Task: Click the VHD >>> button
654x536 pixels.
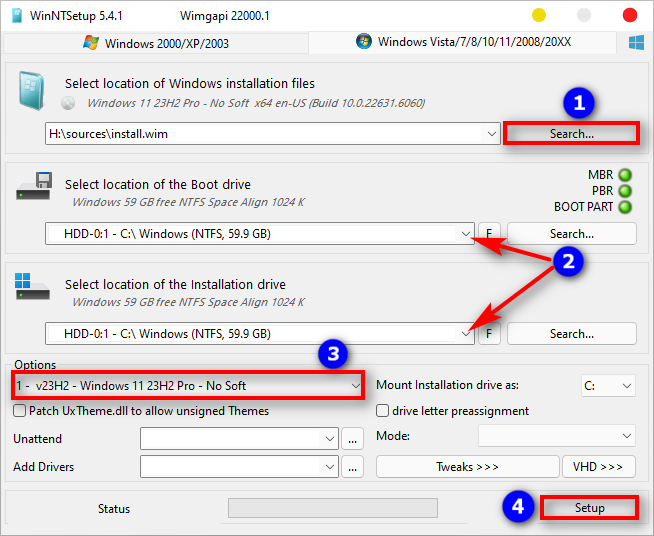Action: pos(599,467)
